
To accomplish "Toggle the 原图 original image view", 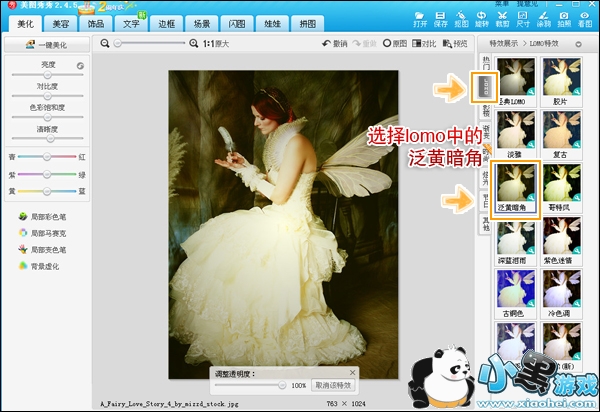I will (395, 44).
